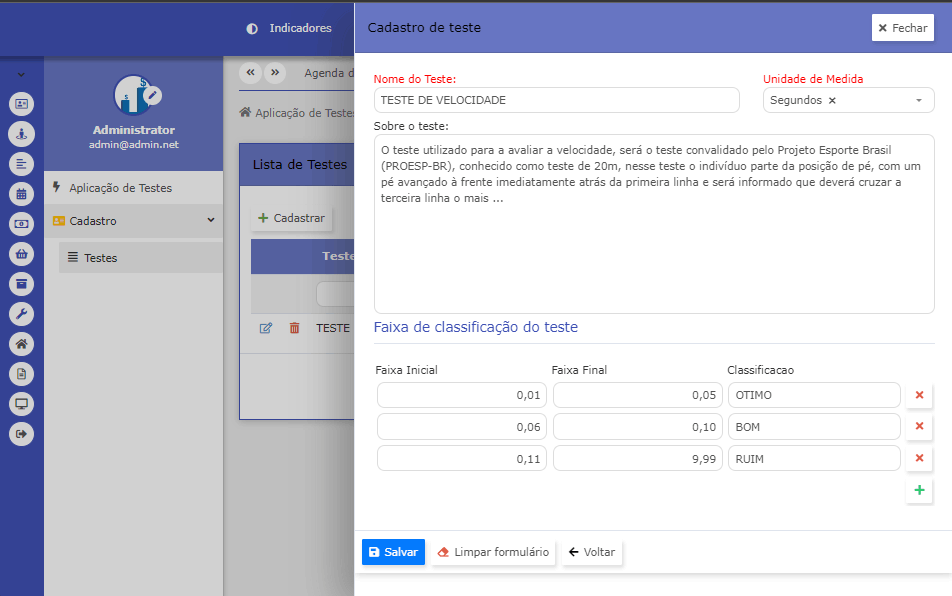Click the red trash icon in test list

(x=294, y=328)
